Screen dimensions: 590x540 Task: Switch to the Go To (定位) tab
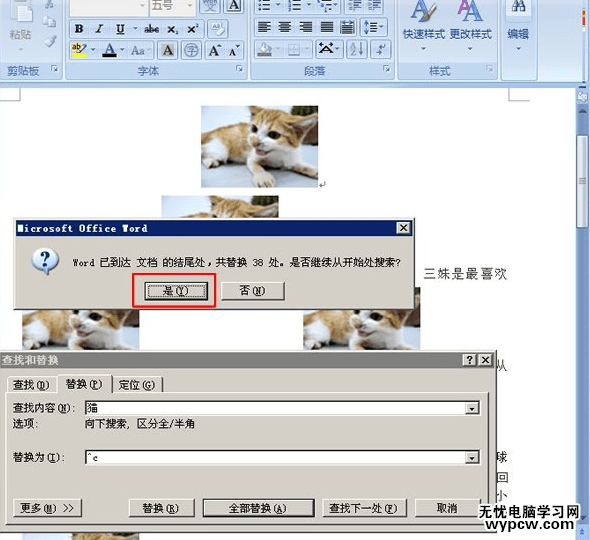tap(137, 385)
